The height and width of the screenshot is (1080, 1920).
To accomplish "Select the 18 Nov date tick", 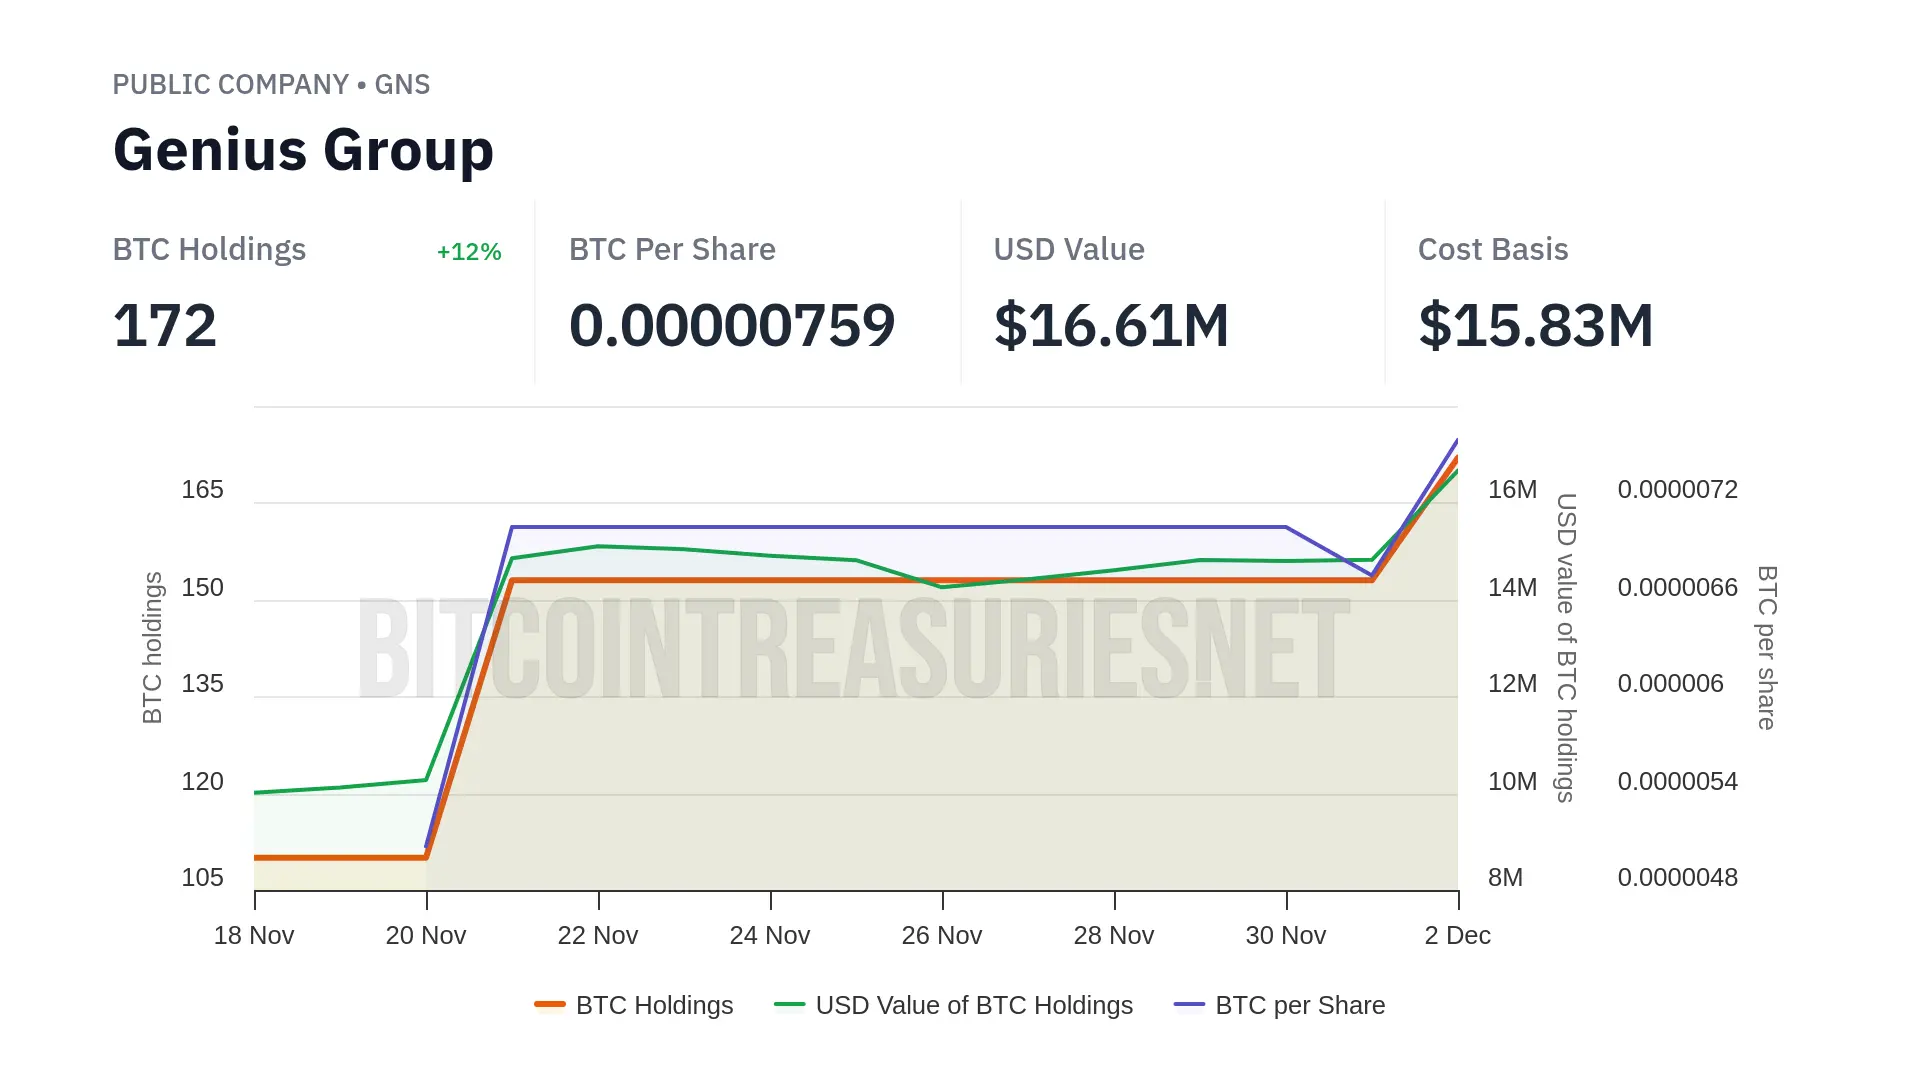I will [254, 936].
